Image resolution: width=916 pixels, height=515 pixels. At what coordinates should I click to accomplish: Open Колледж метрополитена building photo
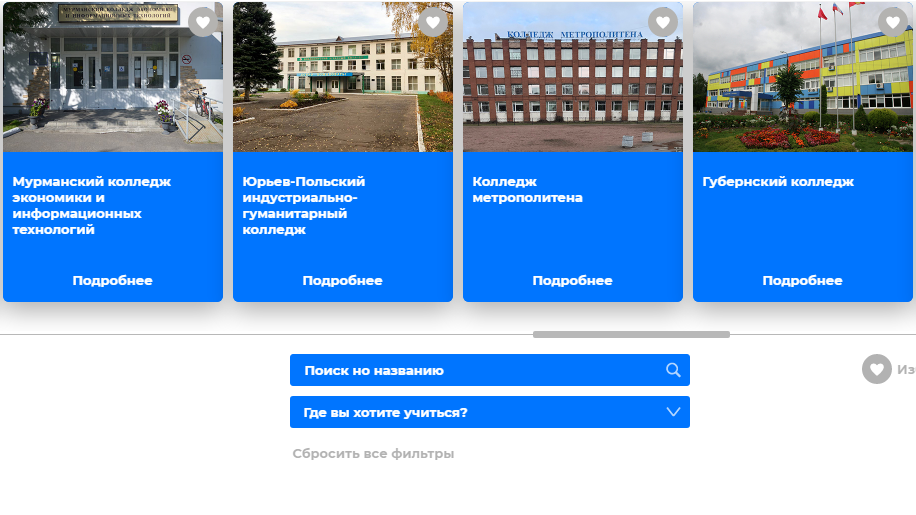click(573, 77)
